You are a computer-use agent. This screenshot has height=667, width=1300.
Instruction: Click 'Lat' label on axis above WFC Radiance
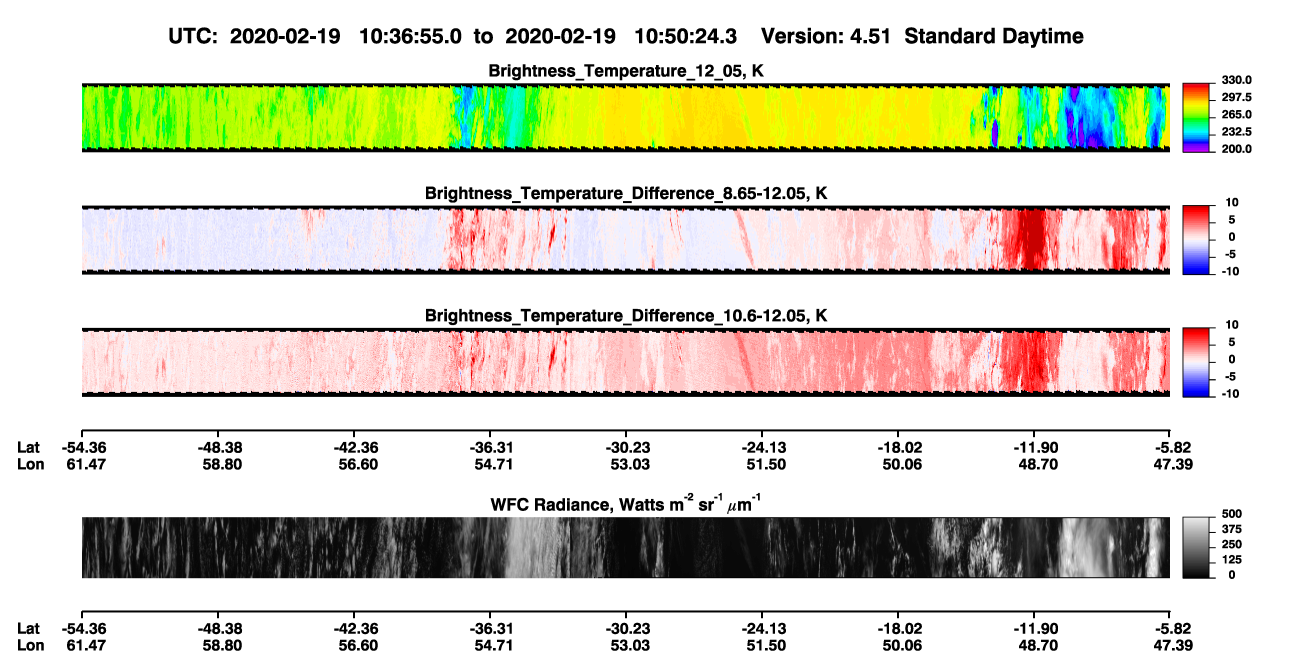pos(28,448)
